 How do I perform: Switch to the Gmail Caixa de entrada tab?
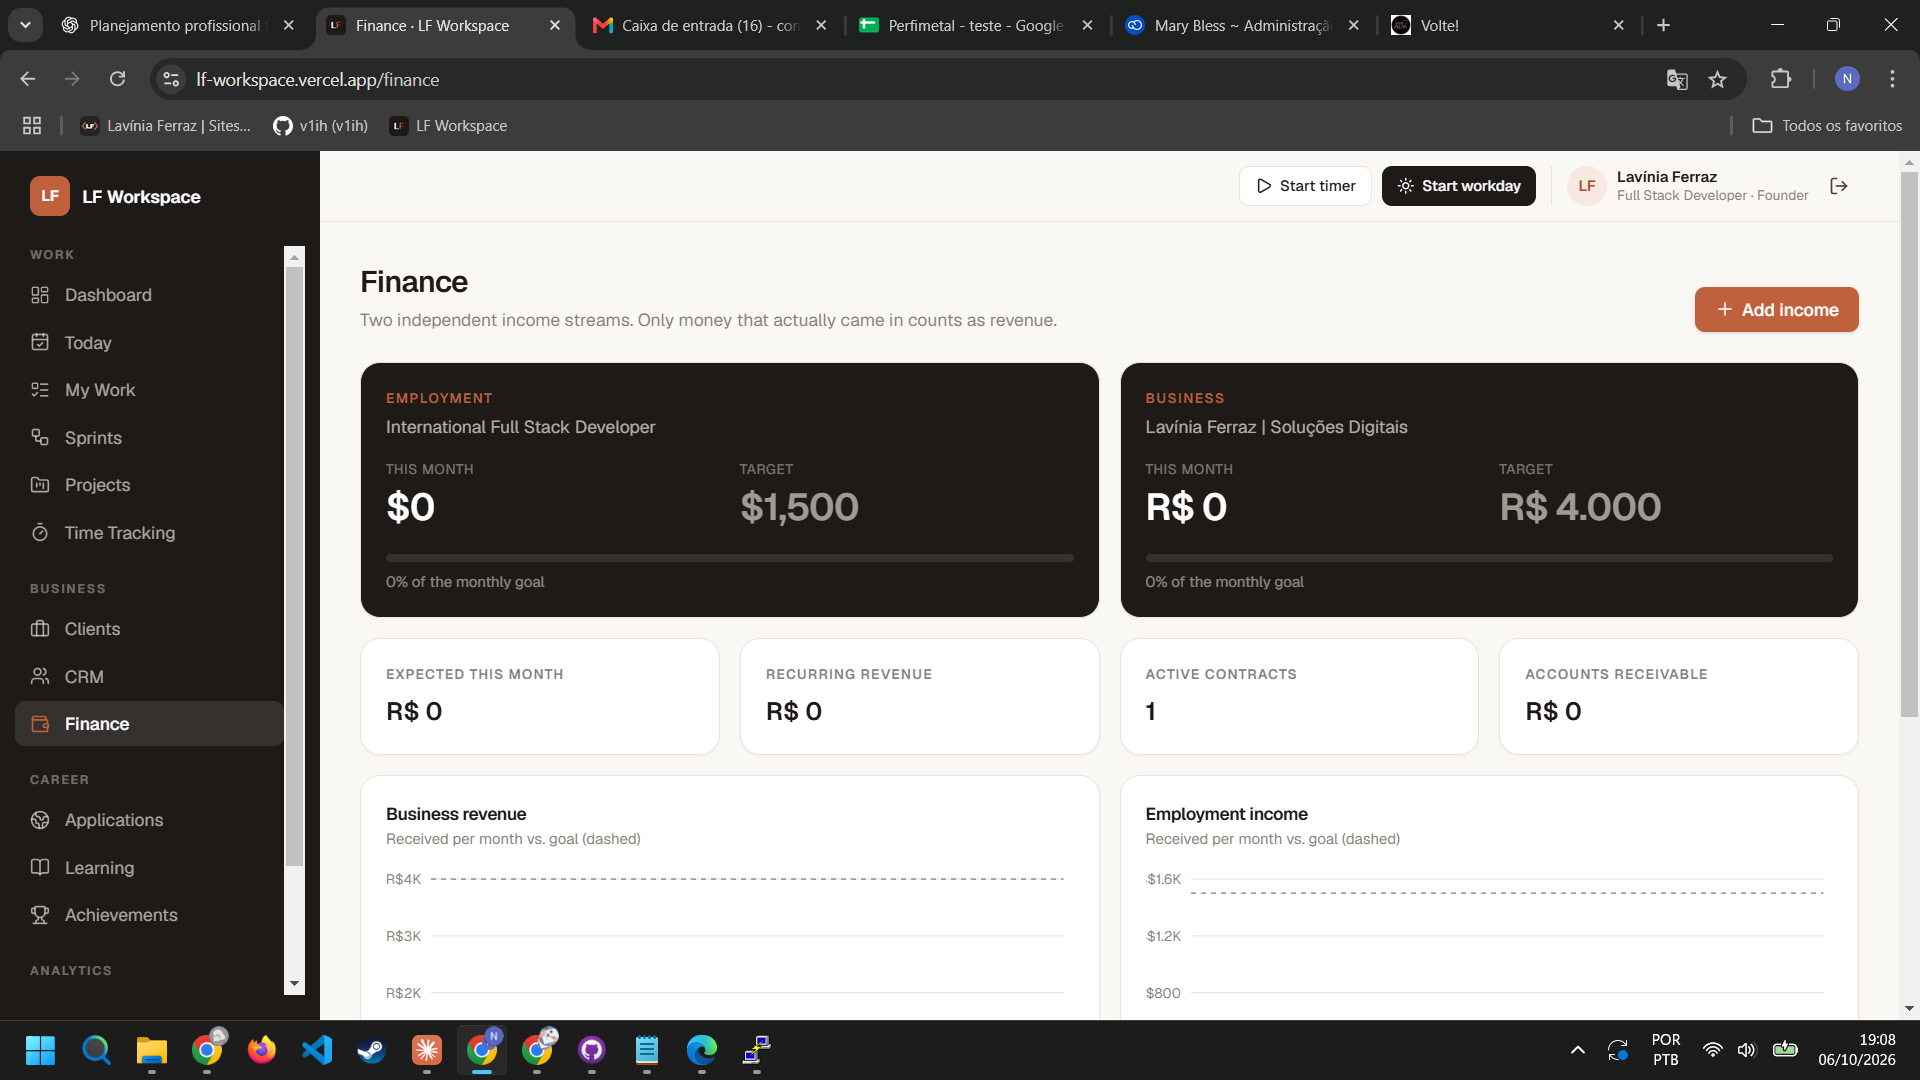pos(709,25)
